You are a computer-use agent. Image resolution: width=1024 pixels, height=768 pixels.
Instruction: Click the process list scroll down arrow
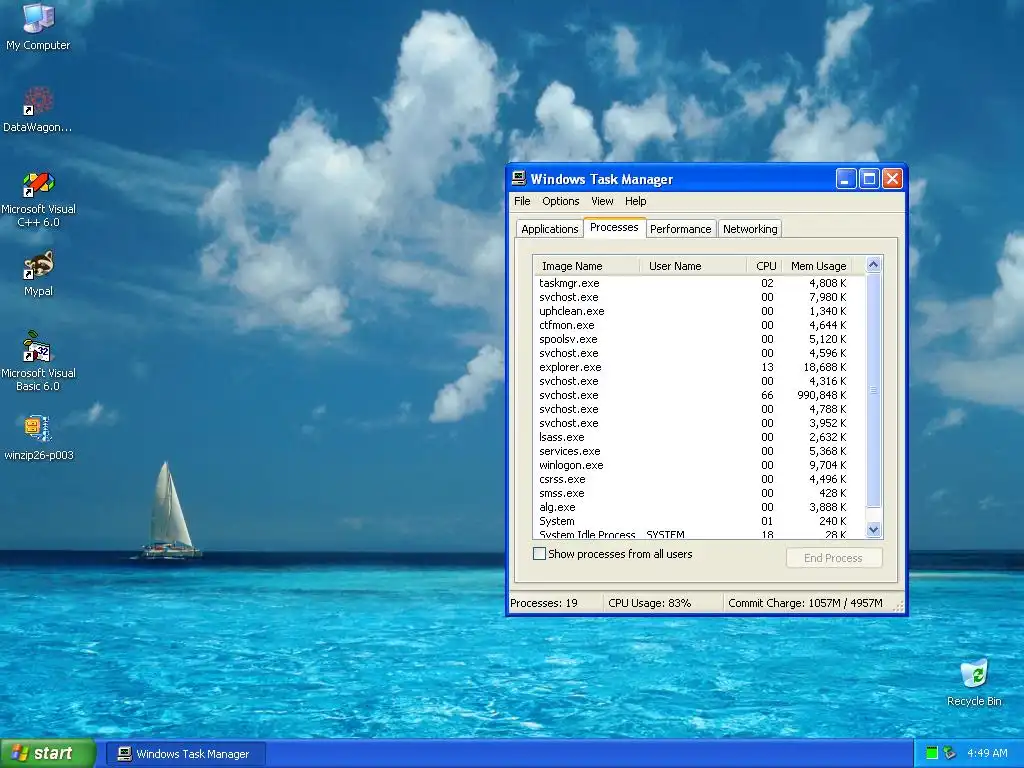point(873,530)
